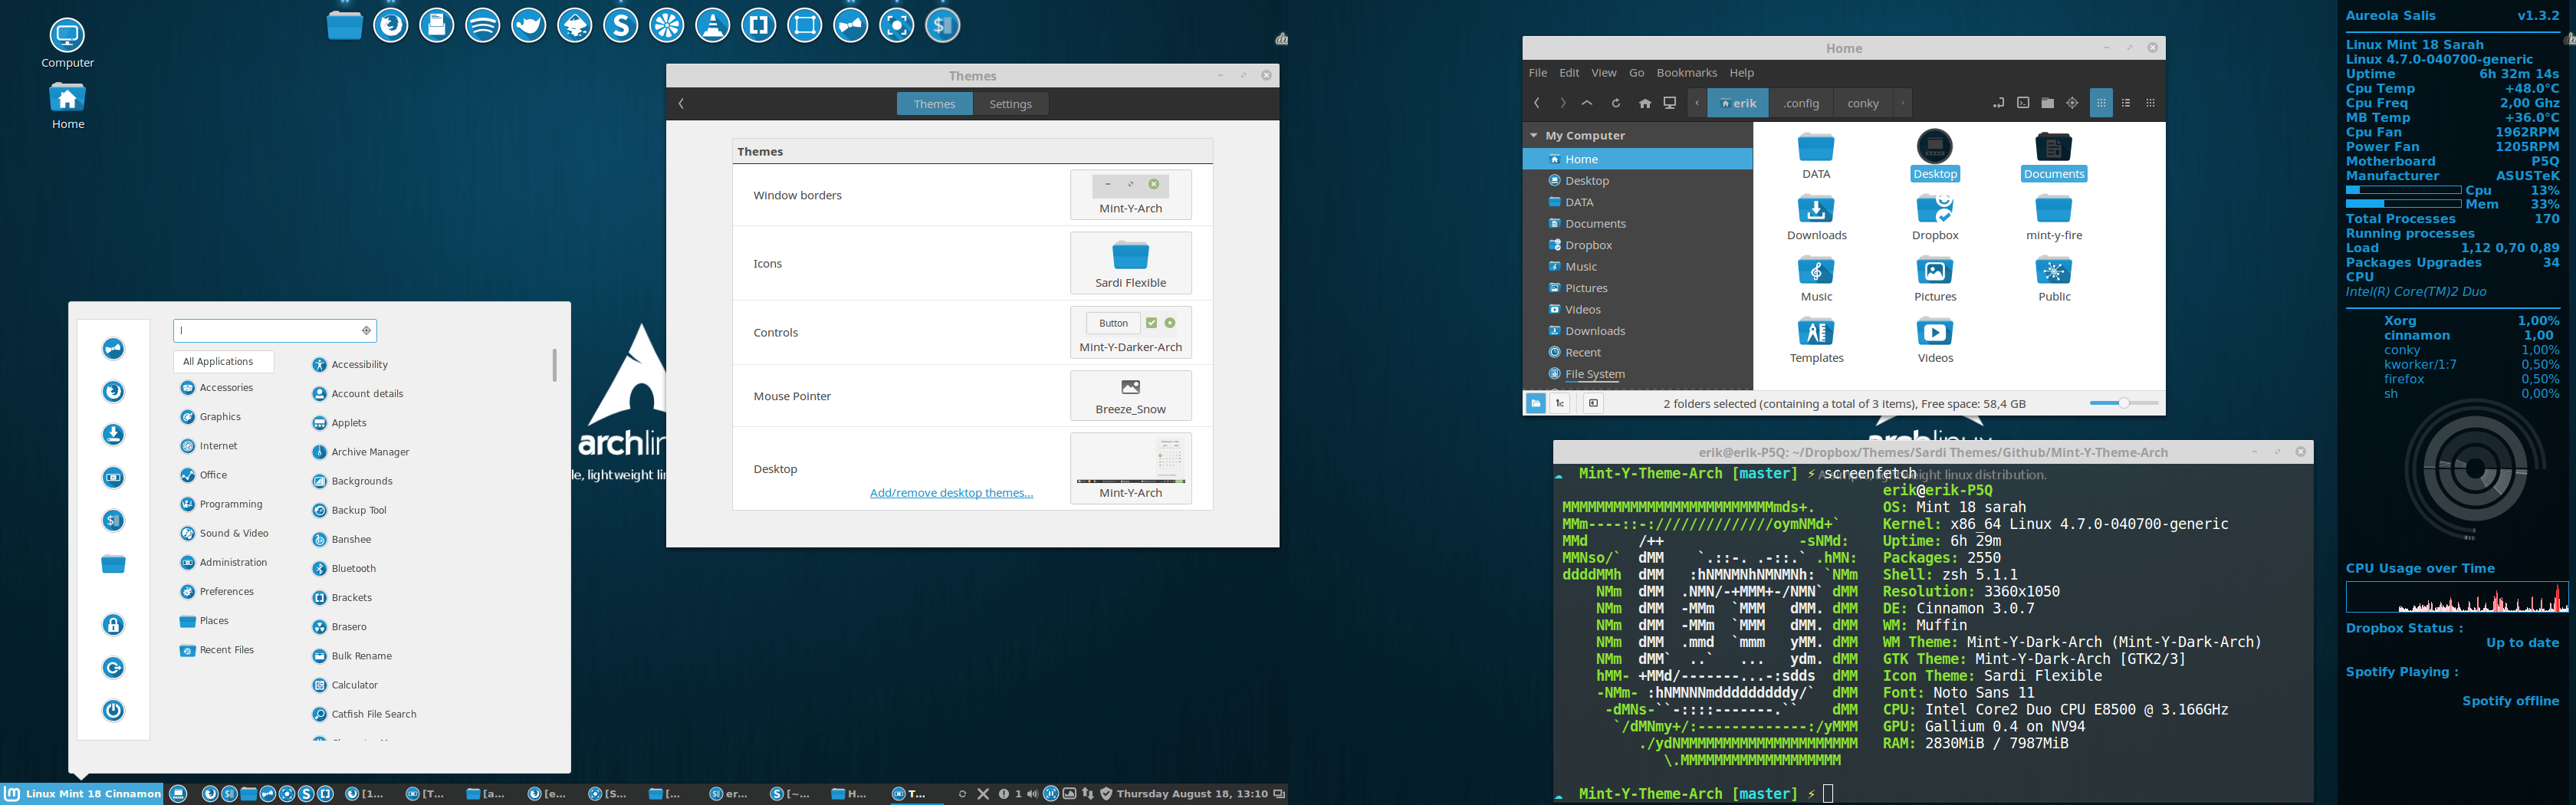Click the computer icon in file manager toolbar
Image resolution: width=2576 pixels, height=805 pixels.
[1670, 103]
